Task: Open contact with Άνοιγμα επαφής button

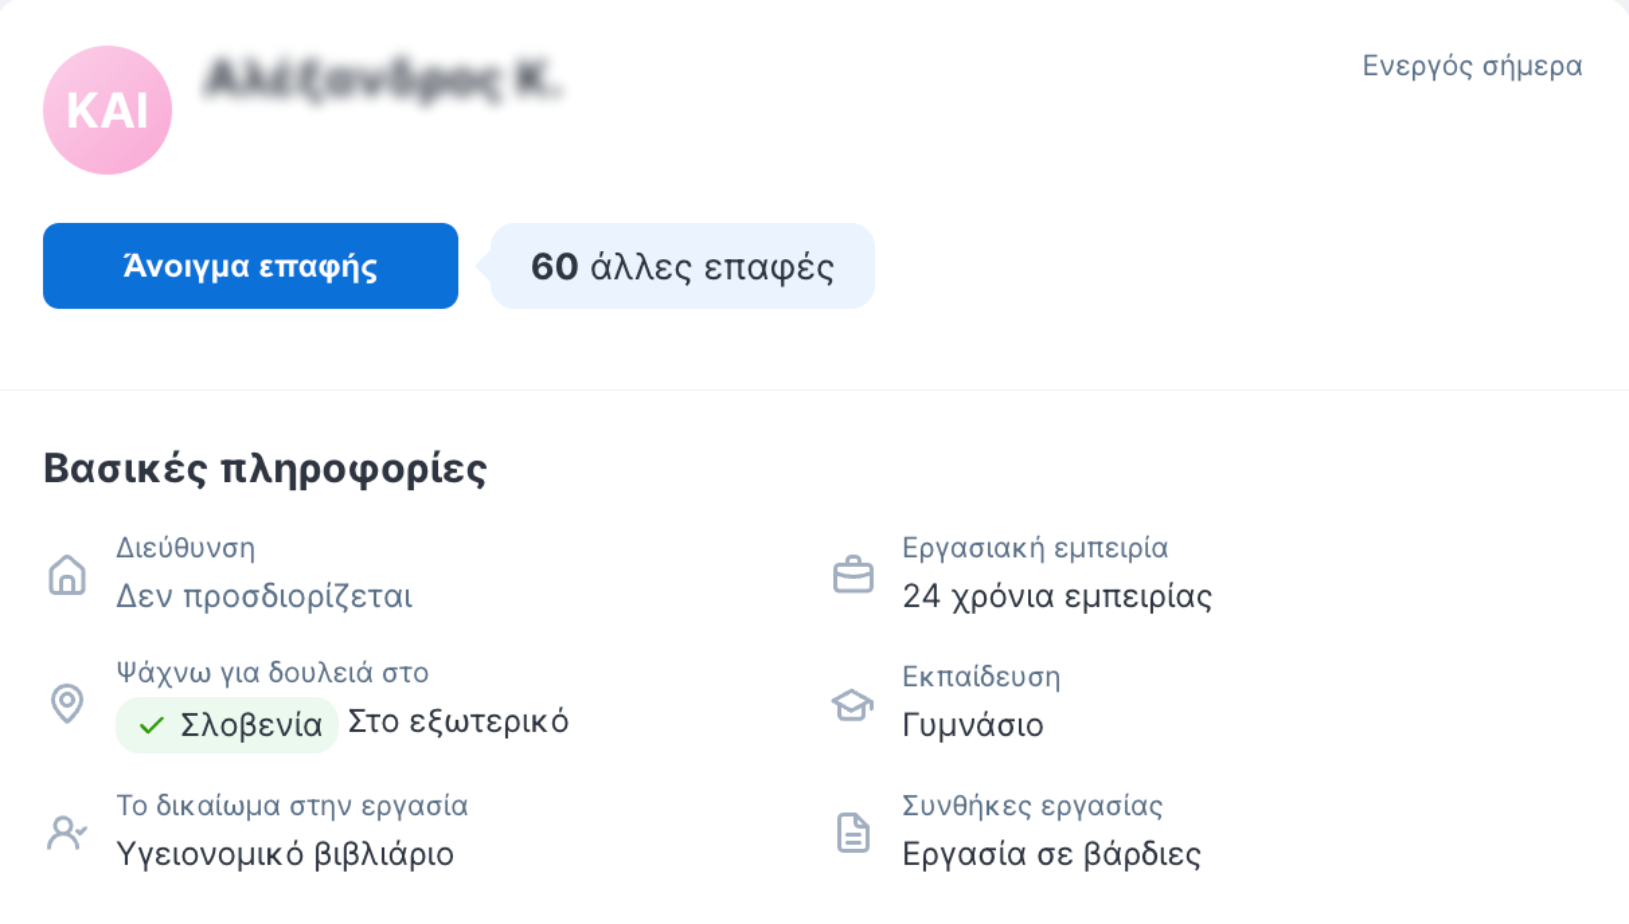Action: 250,266
